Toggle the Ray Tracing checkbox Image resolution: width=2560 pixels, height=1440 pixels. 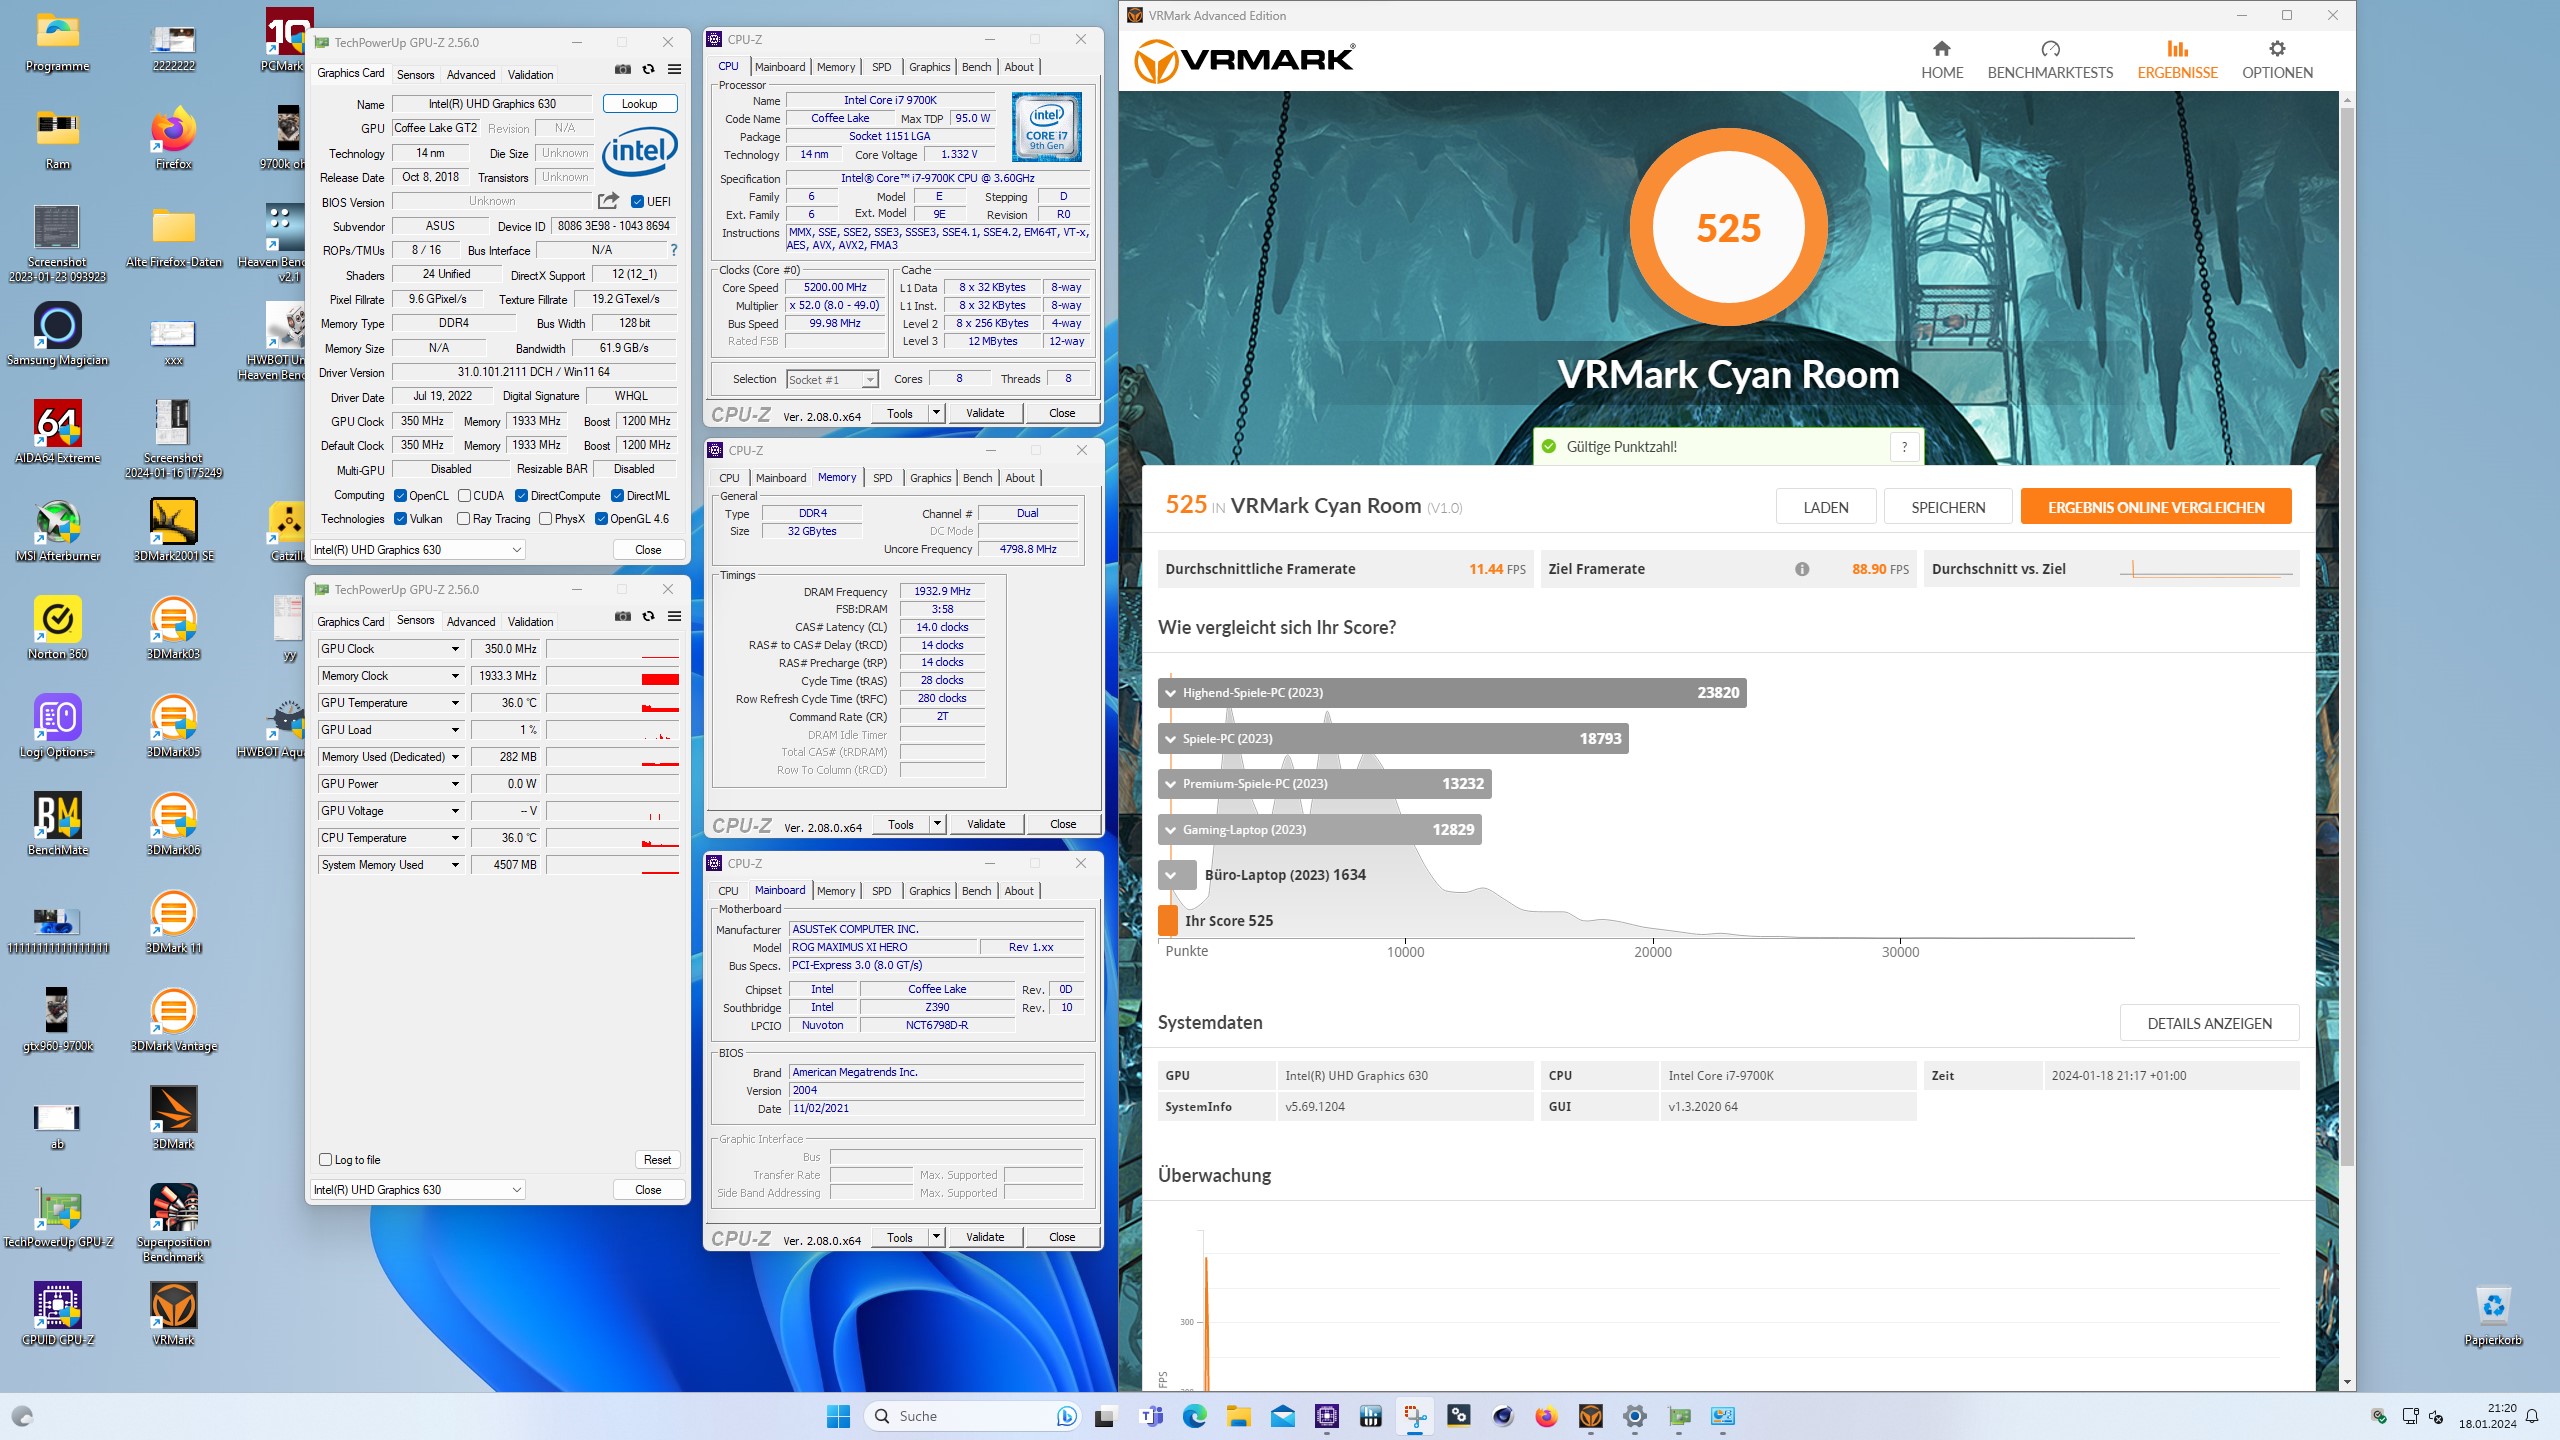pos(463,519)
